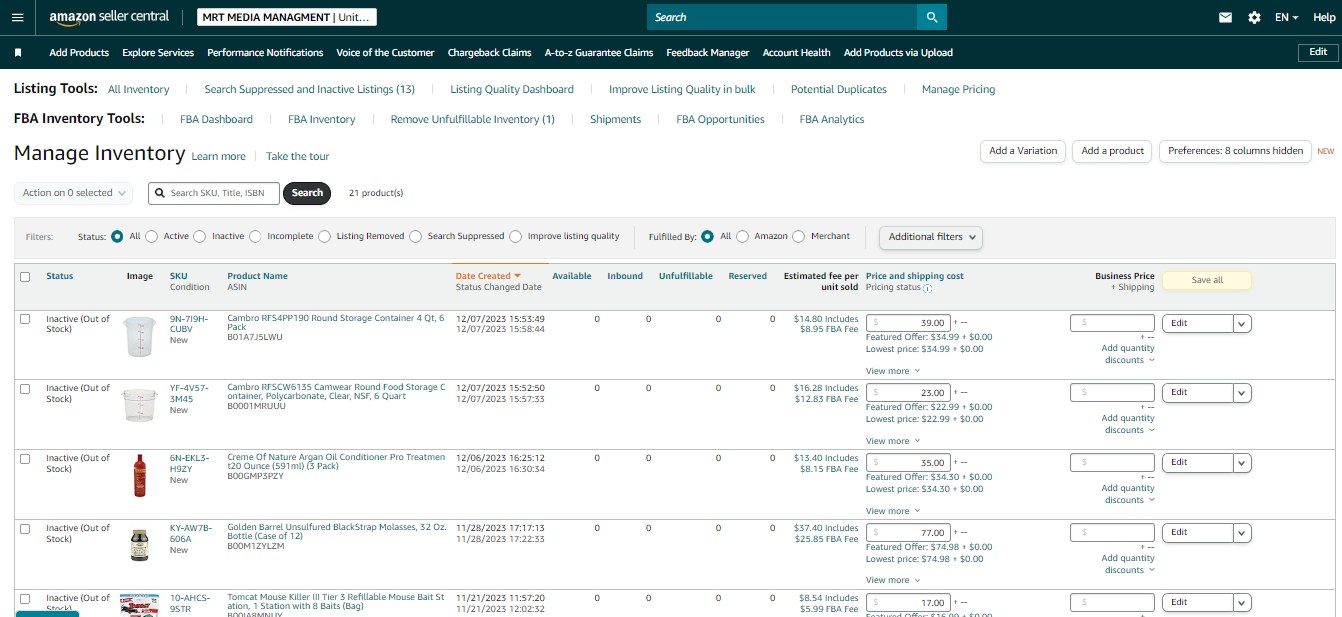Open Performance Notifications menu item
The width and height of the screenshot is (1342, 617).
pyautogui.click(x=265, y=52)
